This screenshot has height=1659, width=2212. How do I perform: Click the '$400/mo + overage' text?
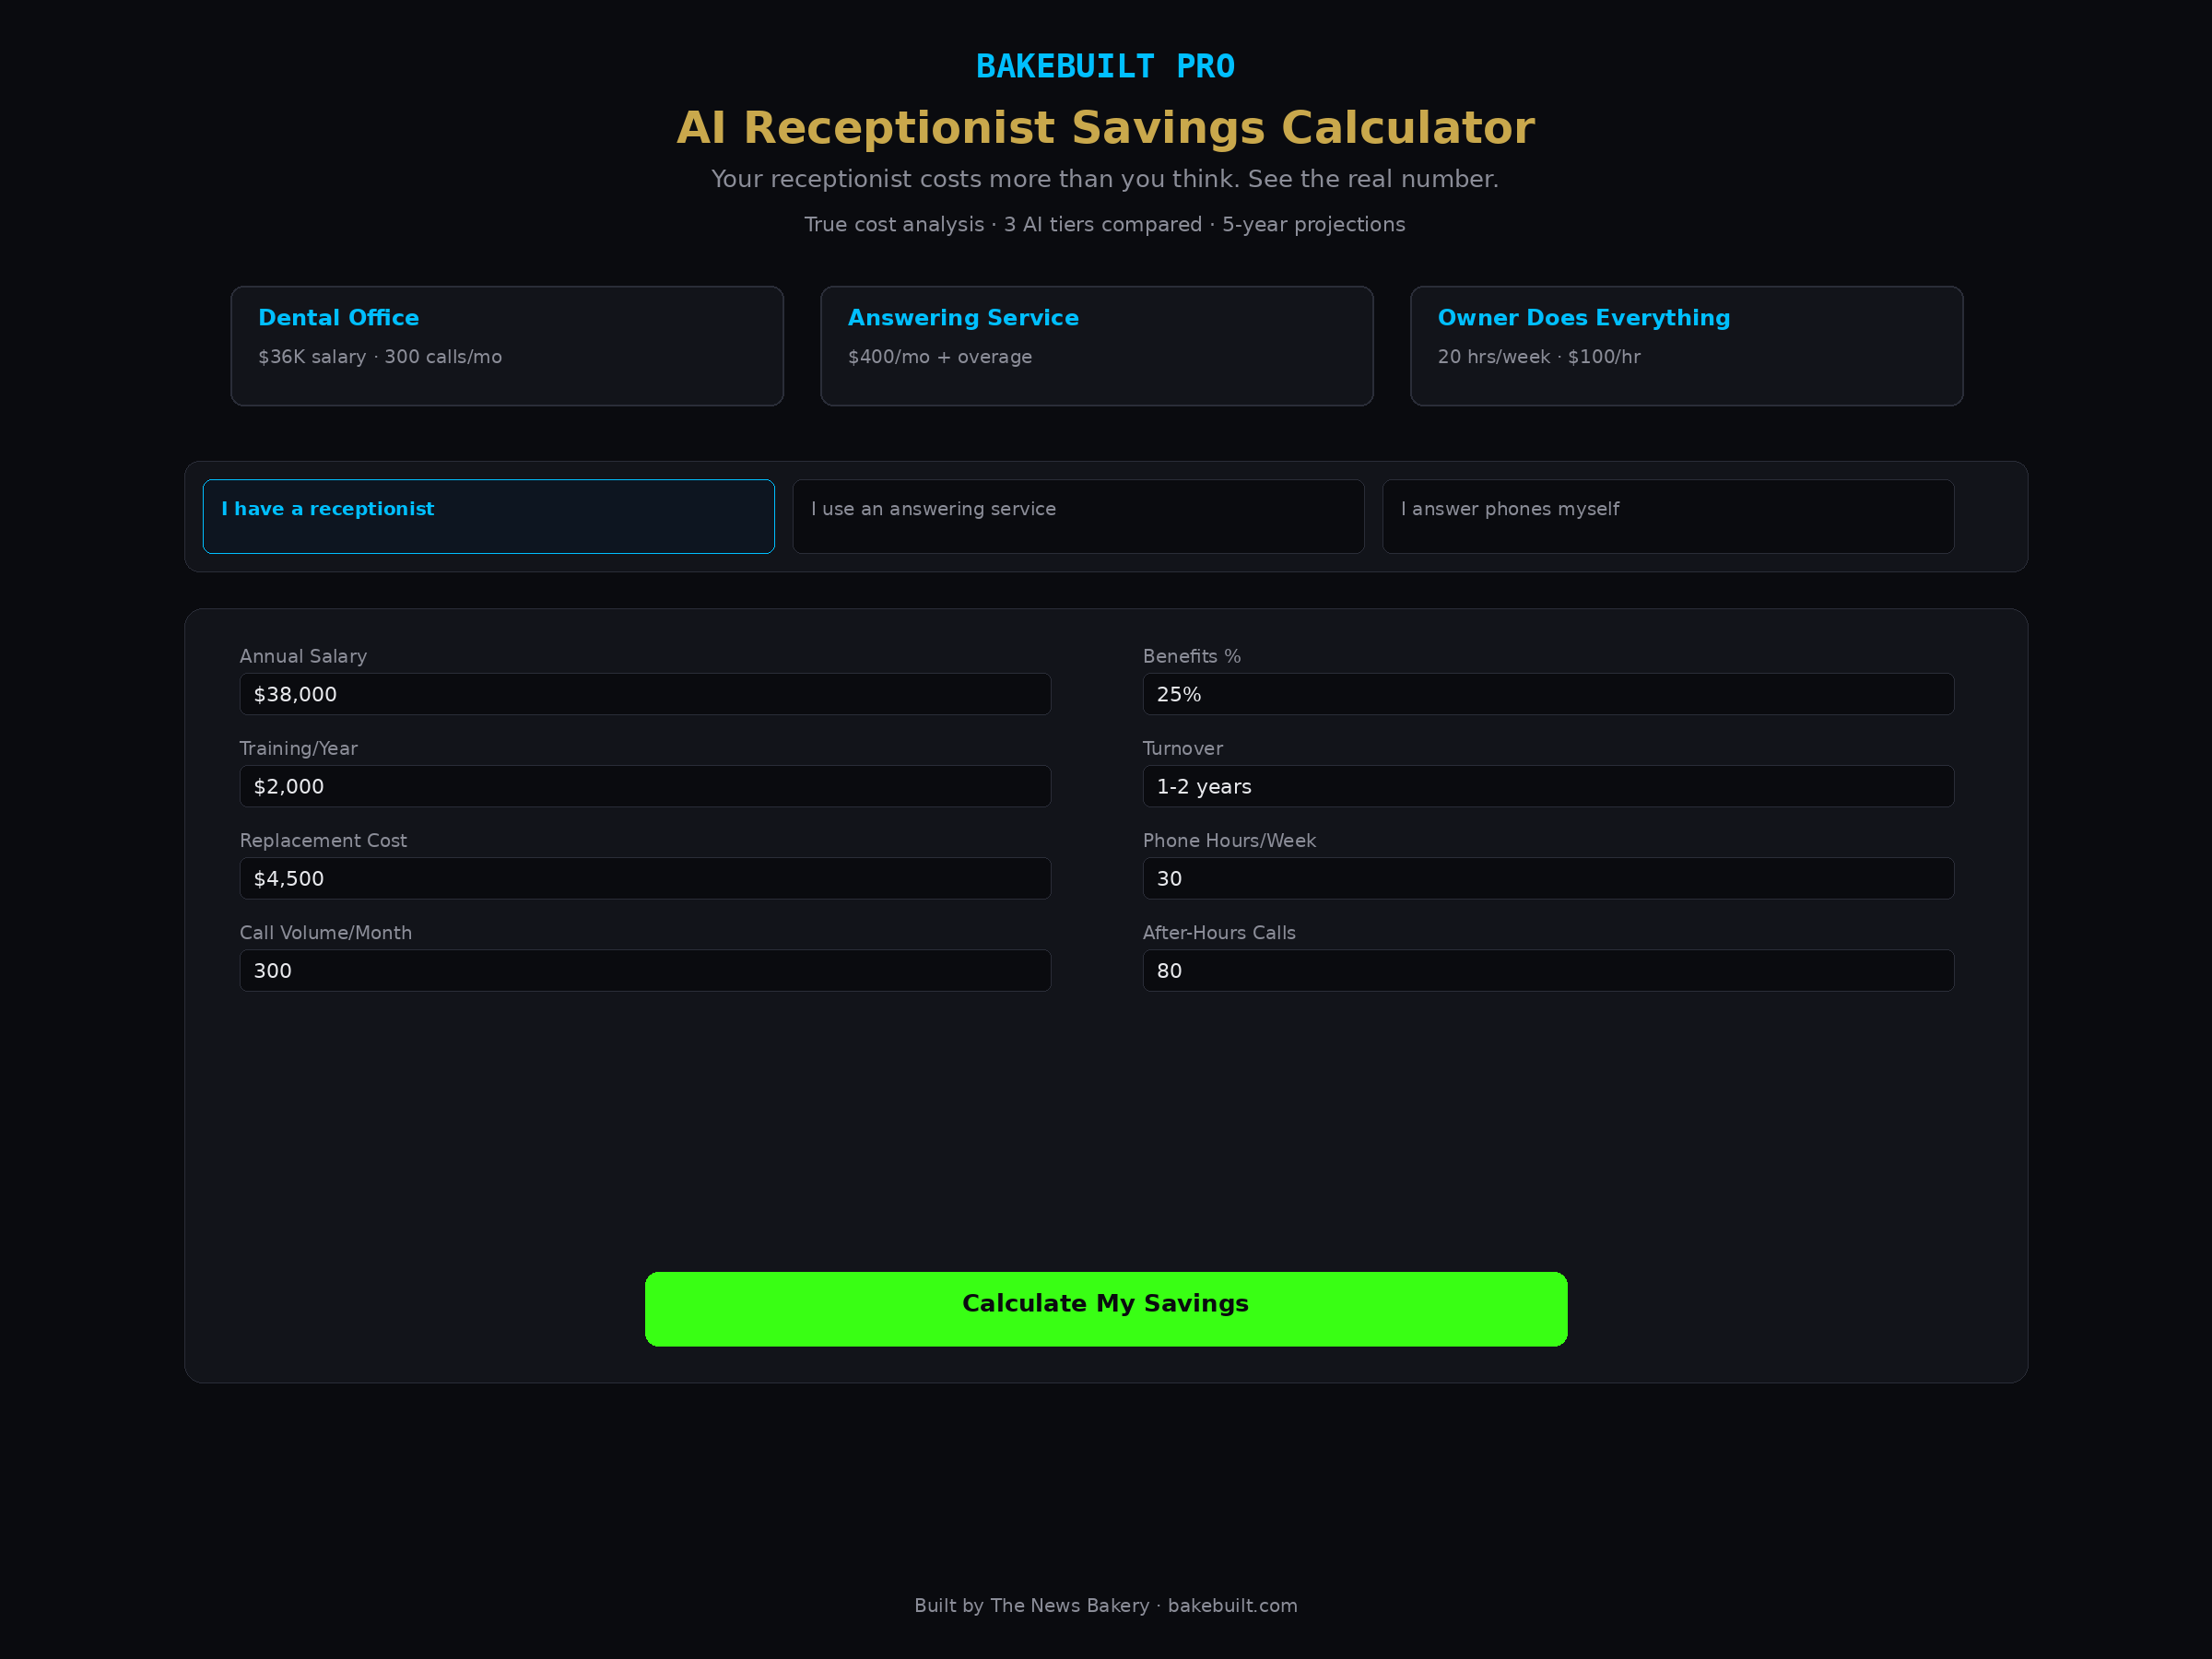pyautogui.click(x=940, y=357)
